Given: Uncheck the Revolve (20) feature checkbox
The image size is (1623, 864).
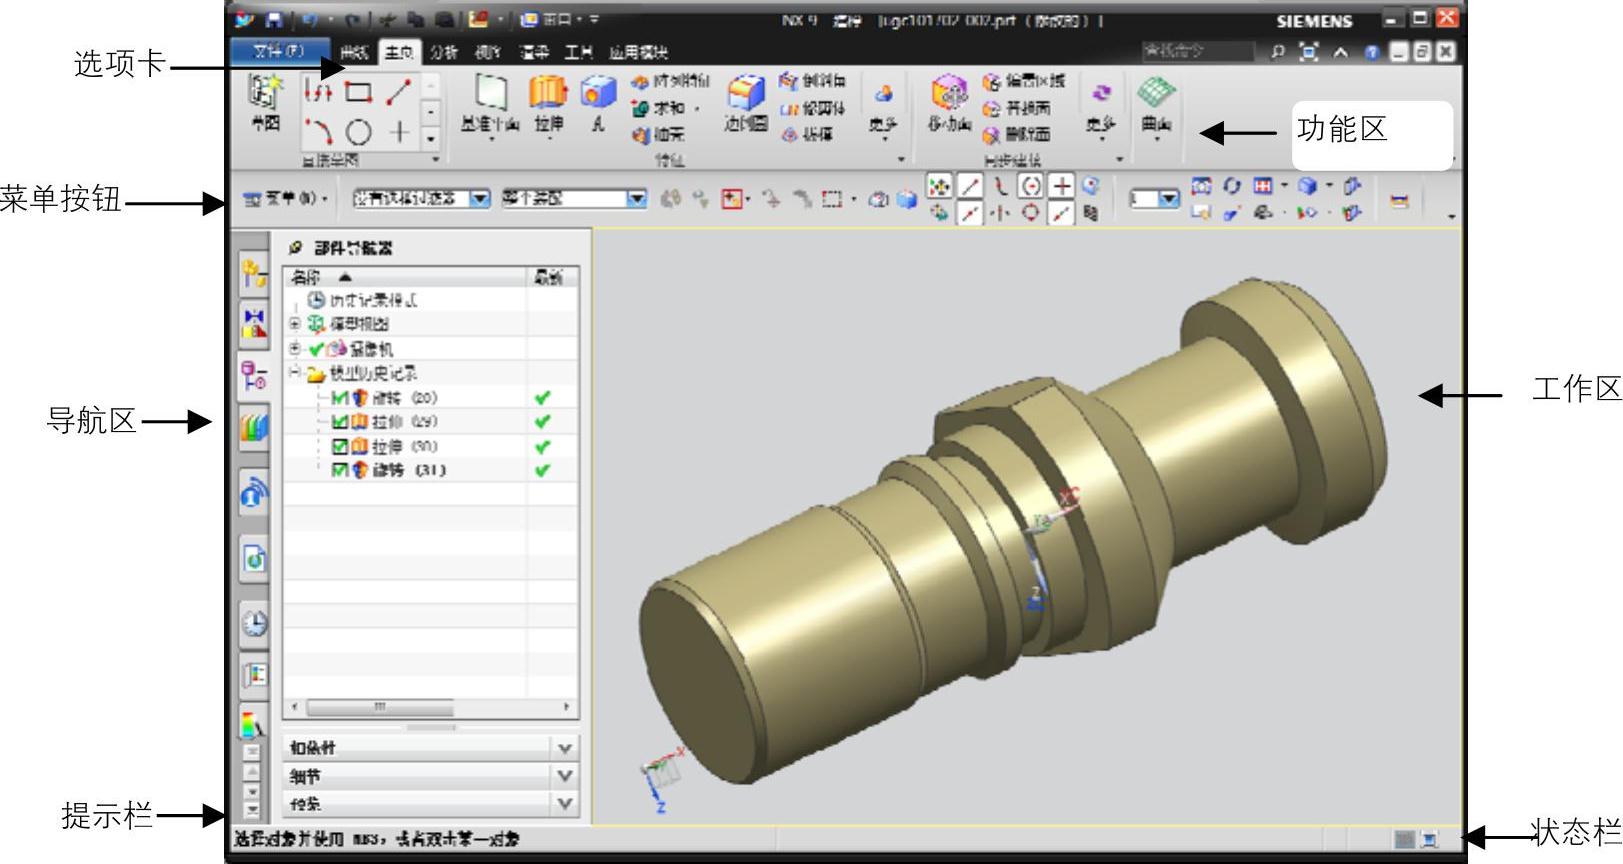Looking at the screenshot, I should [340, 398].
